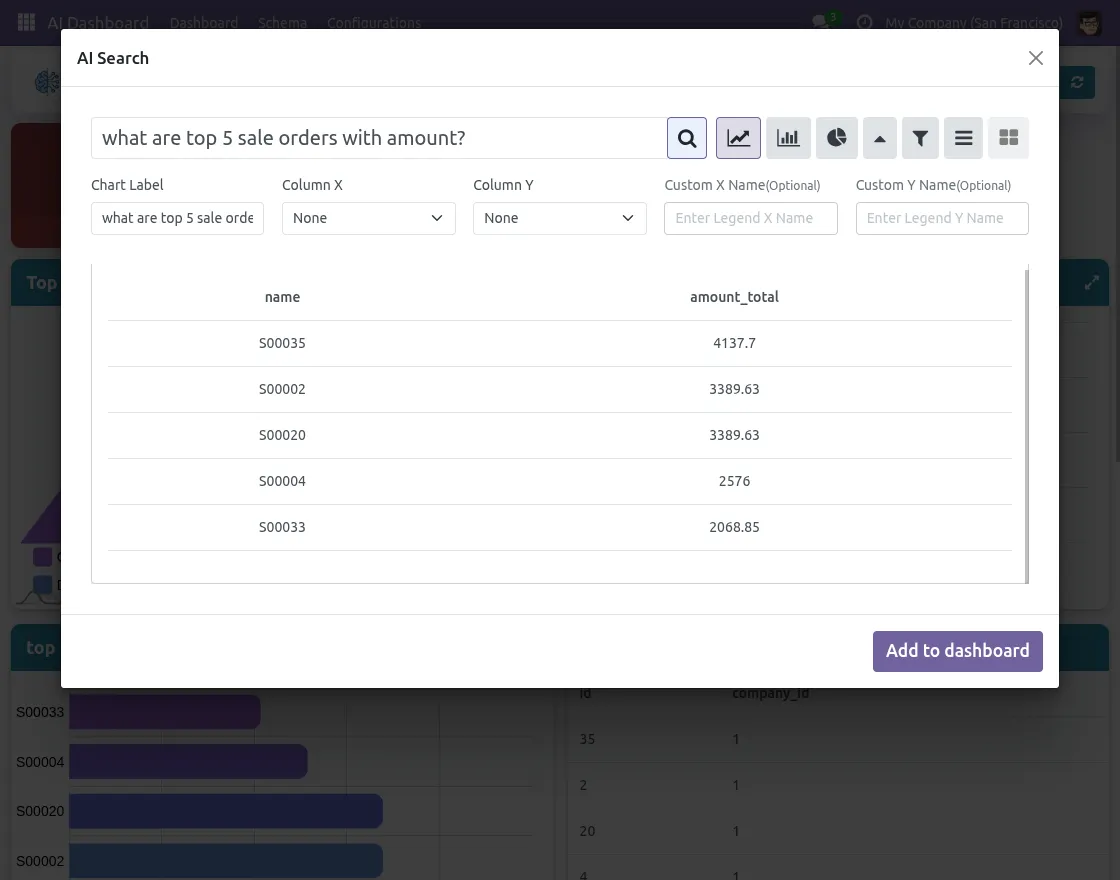
Task: Click the Chart Label input field
Action: coord(177,218)
